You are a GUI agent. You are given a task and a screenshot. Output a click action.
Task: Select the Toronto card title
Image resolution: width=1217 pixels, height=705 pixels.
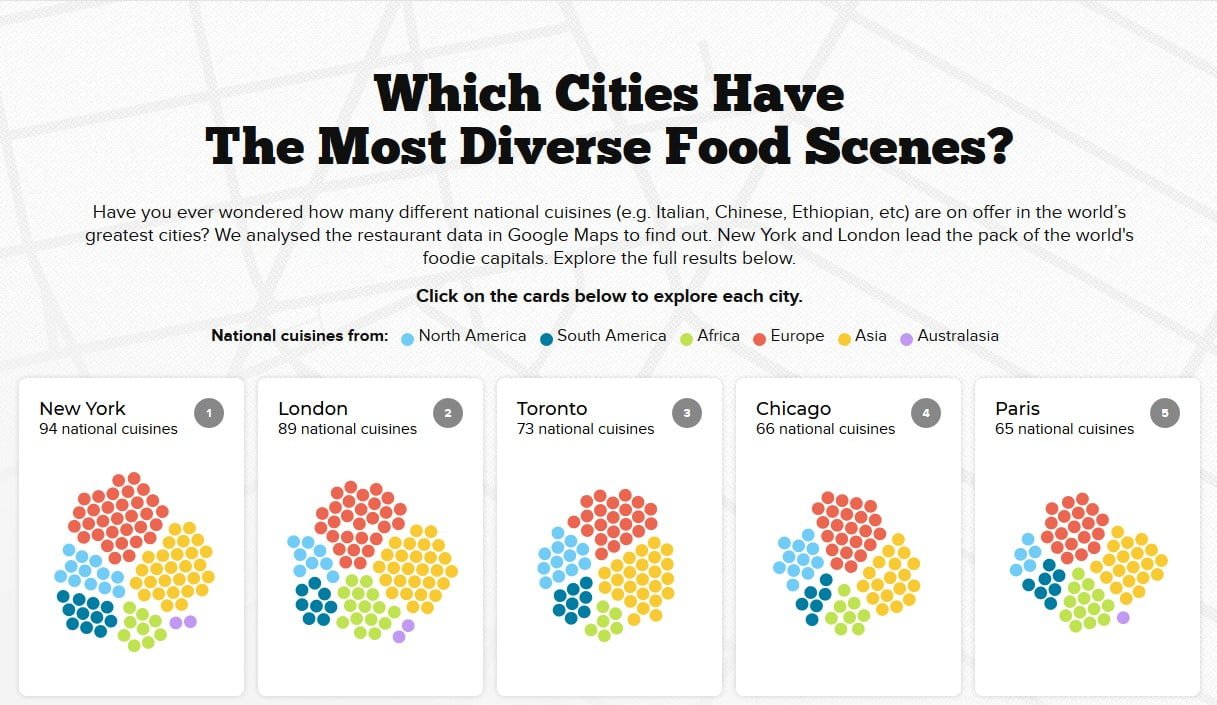coord(552,408)
